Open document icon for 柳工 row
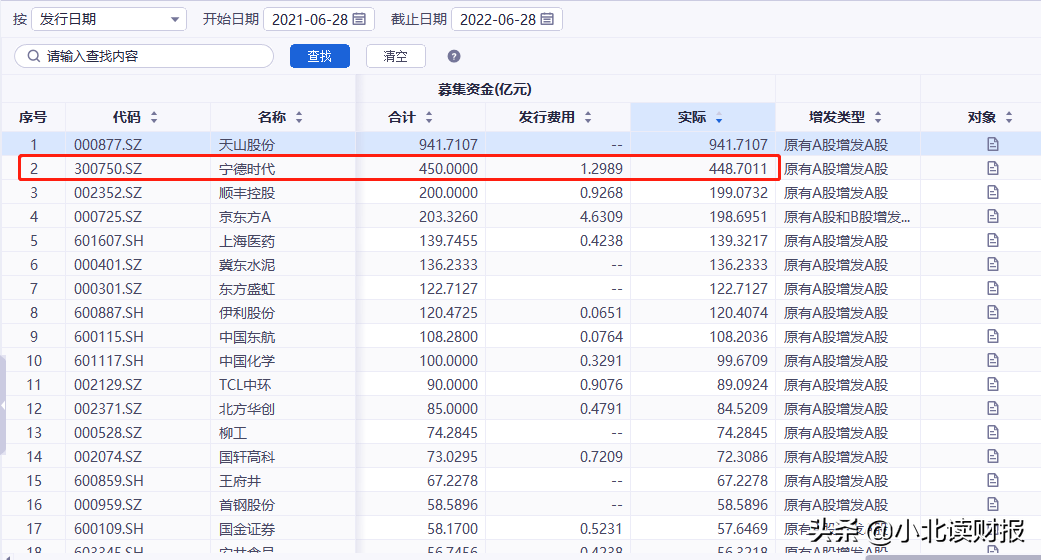 coord(993,432)
